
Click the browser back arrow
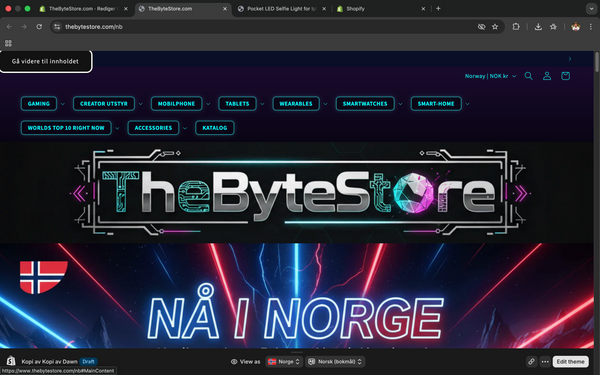pyautogui.click(x=9, y=27)
